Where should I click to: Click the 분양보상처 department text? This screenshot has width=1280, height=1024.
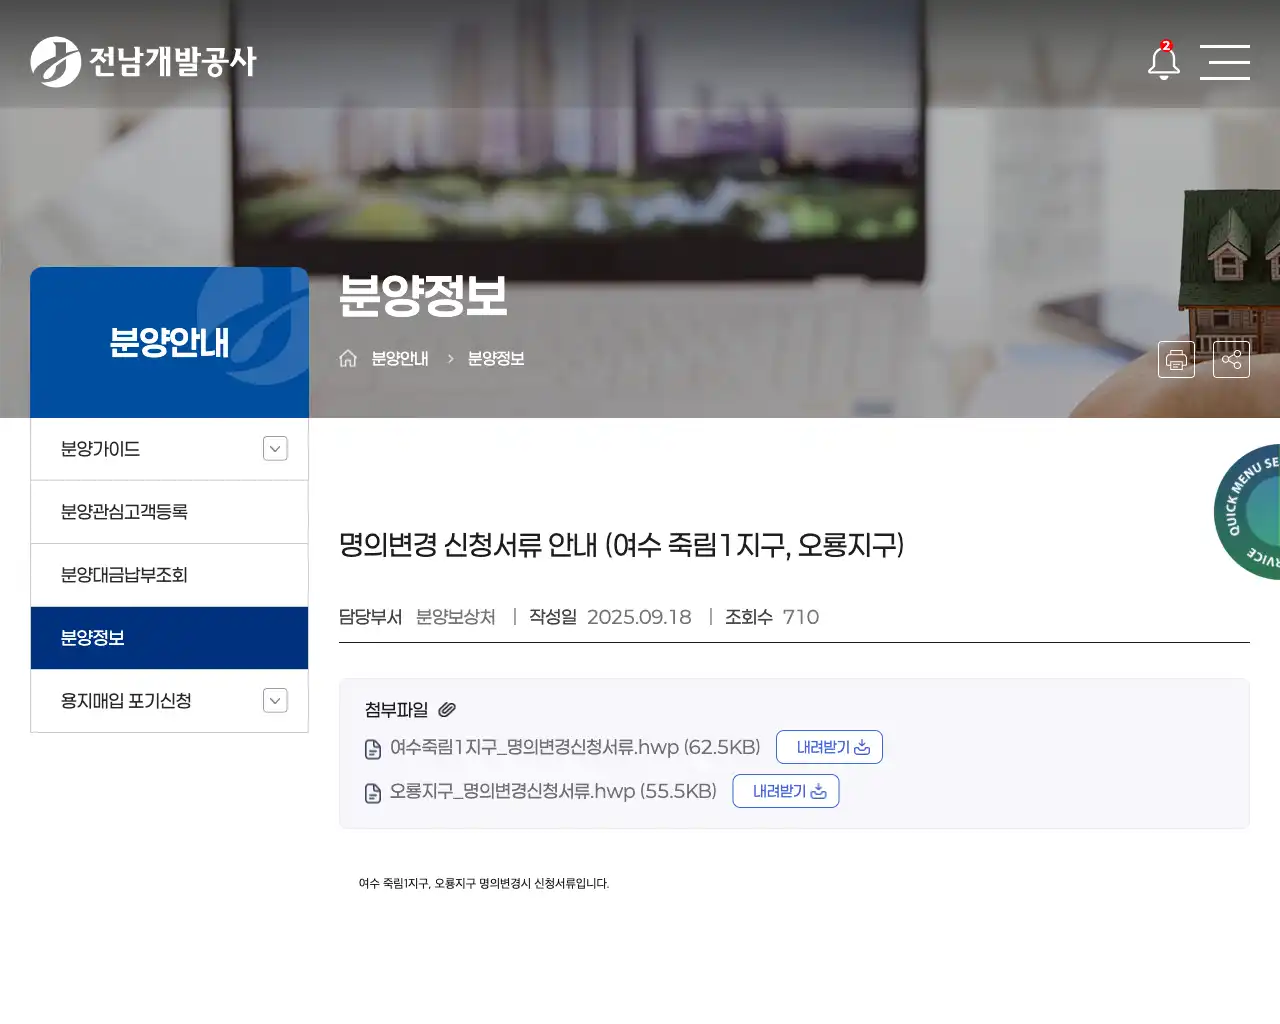pos(455,617)
